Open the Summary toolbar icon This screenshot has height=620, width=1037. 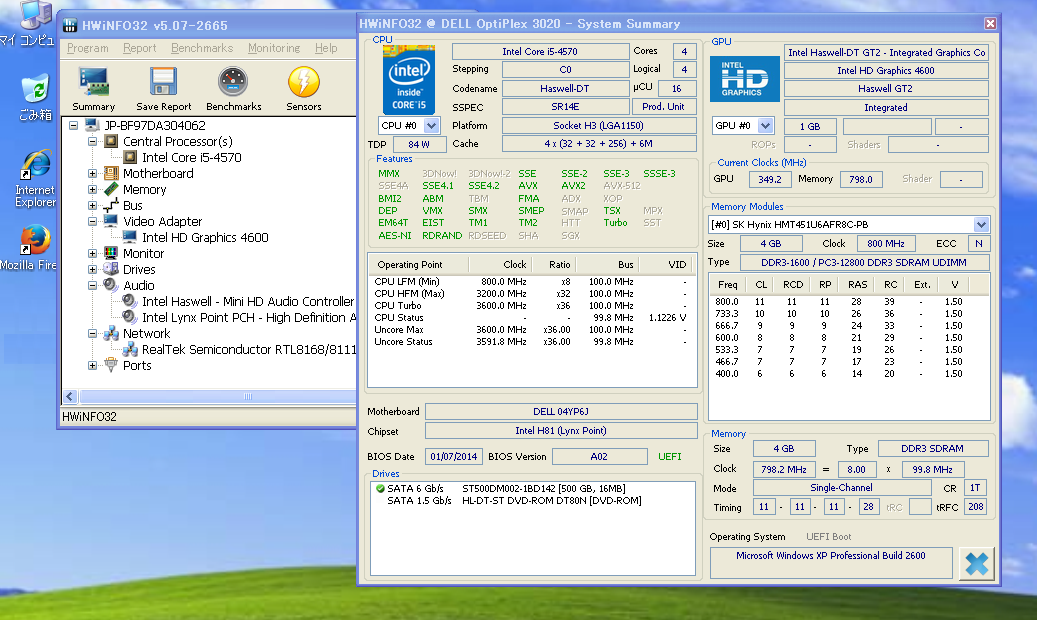pyautogui.click(x=93, y=81)
